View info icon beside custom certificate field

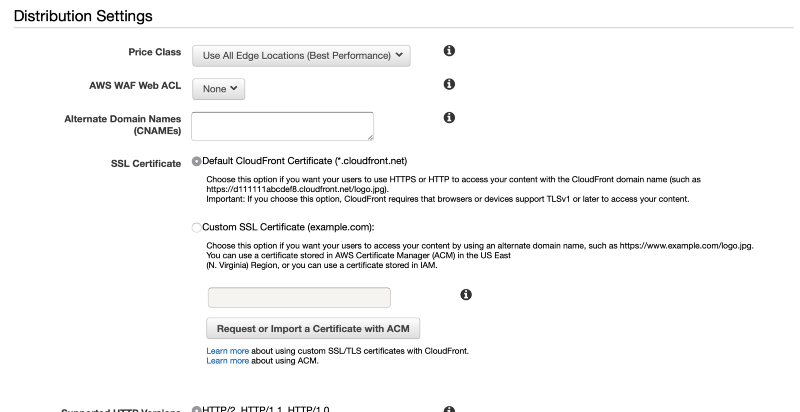tap(466, 295)
